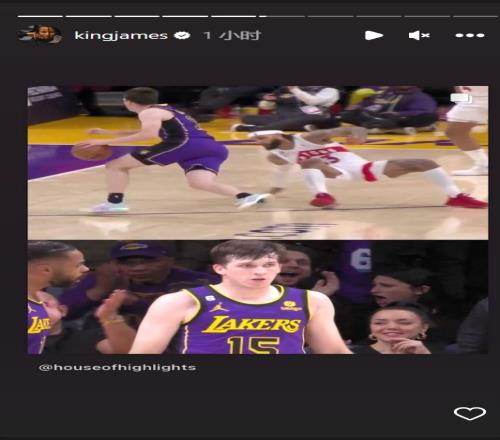Unmute the story sound
Viewport: 500px width, 440px height.
(x=419, y=35)
